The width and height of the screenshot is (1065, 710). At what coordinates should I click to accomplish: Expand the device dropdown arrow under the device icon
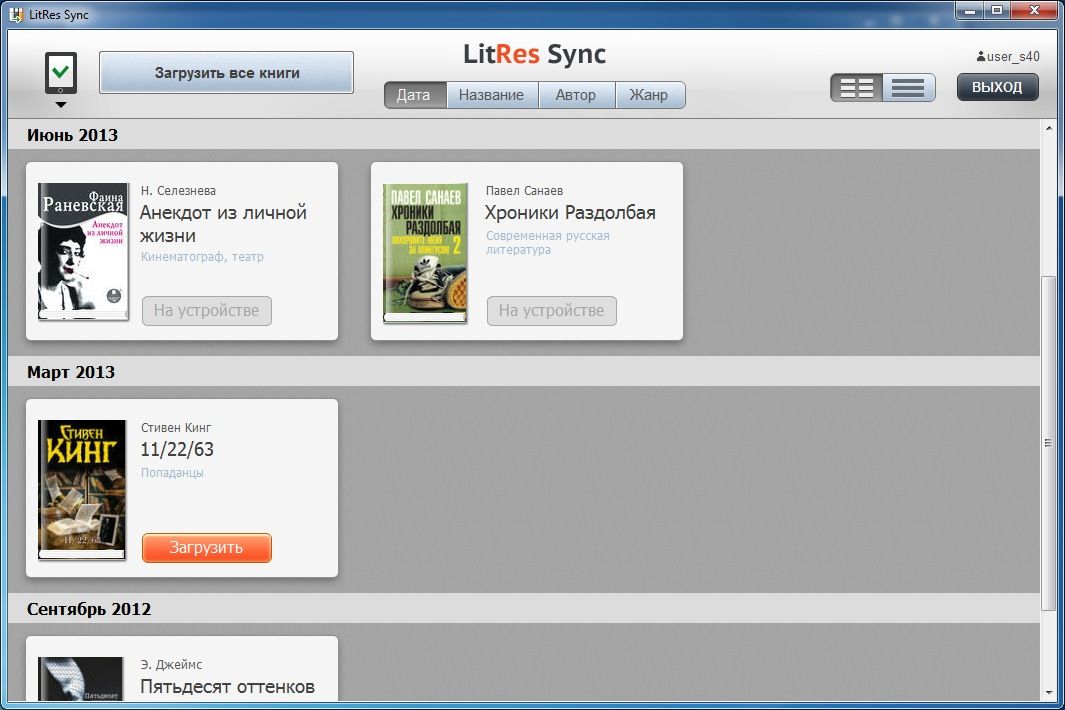60,105
